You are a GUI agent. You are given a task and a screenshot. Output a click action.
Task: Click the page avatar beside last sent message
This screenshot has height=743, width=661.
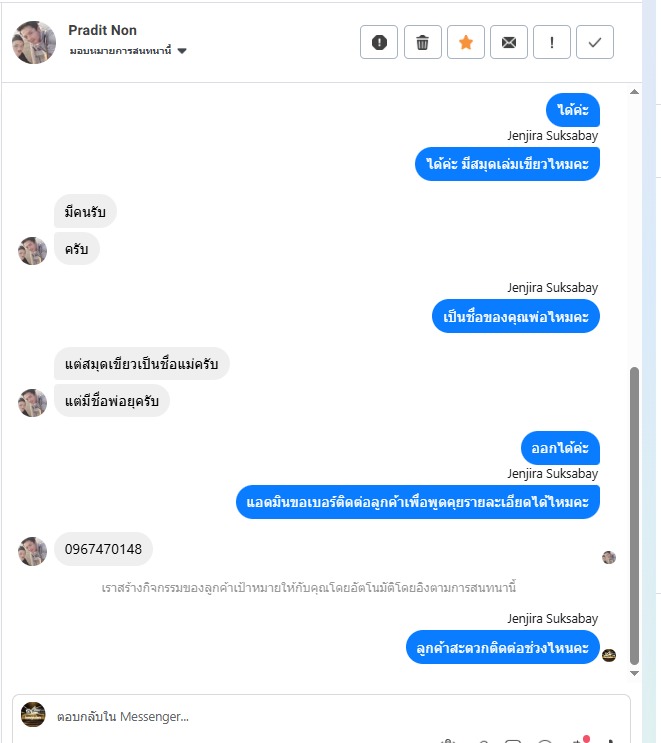pyautogui.click(x=609, y=655)
